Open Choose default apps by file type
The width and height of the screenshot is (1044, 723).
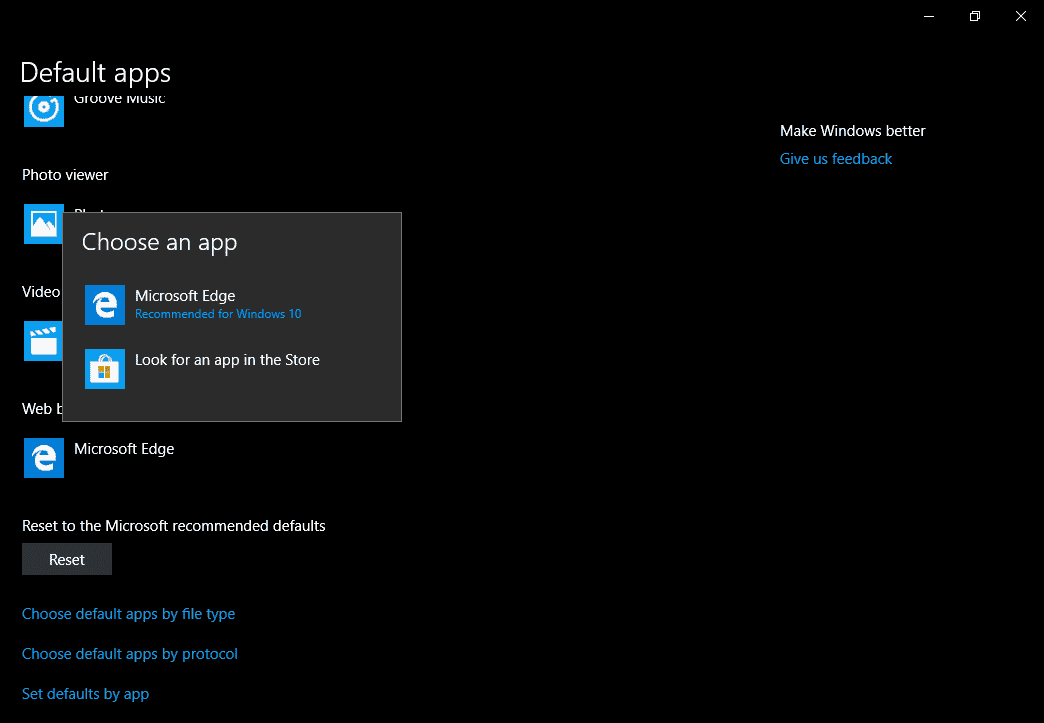point(129,614)
